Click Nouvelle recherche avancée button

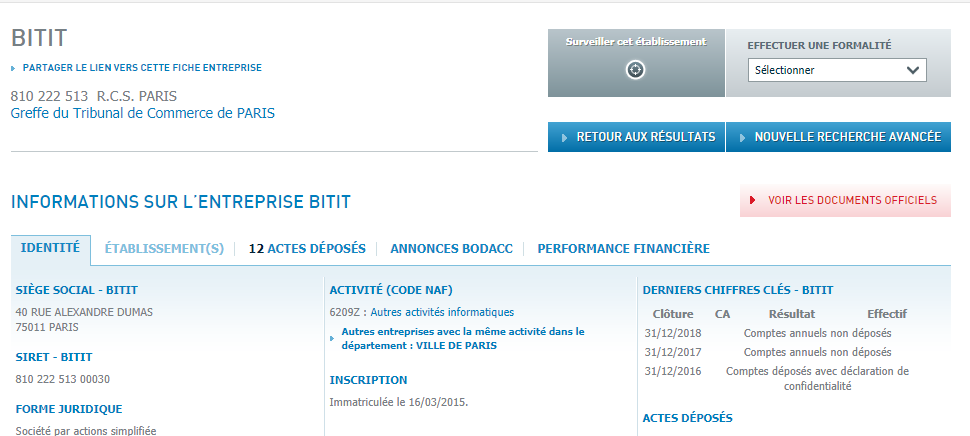pyautogui.click(x=838, y=137)
